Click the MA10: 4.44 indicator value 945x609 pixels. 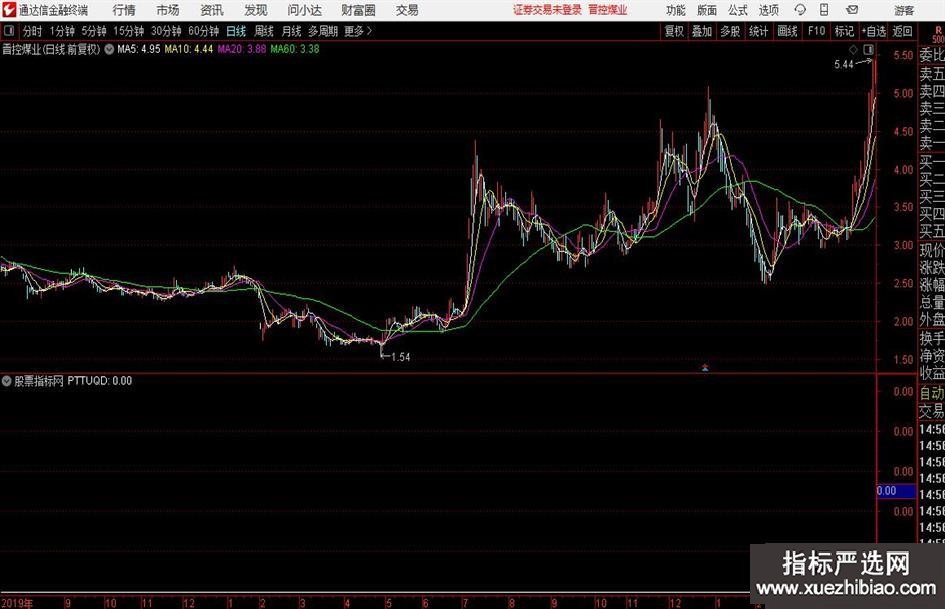tap(189, 49)
